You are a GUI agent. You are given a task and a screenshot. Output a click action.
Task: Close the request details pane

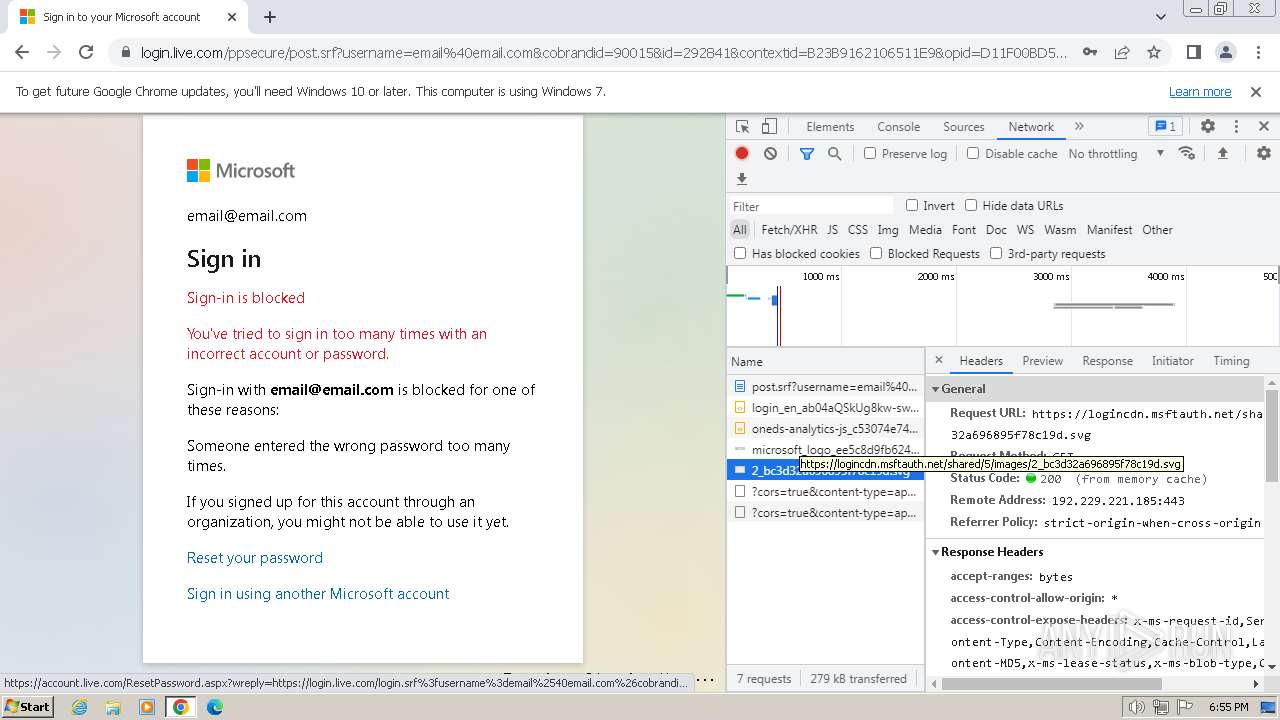coord(938,360)
